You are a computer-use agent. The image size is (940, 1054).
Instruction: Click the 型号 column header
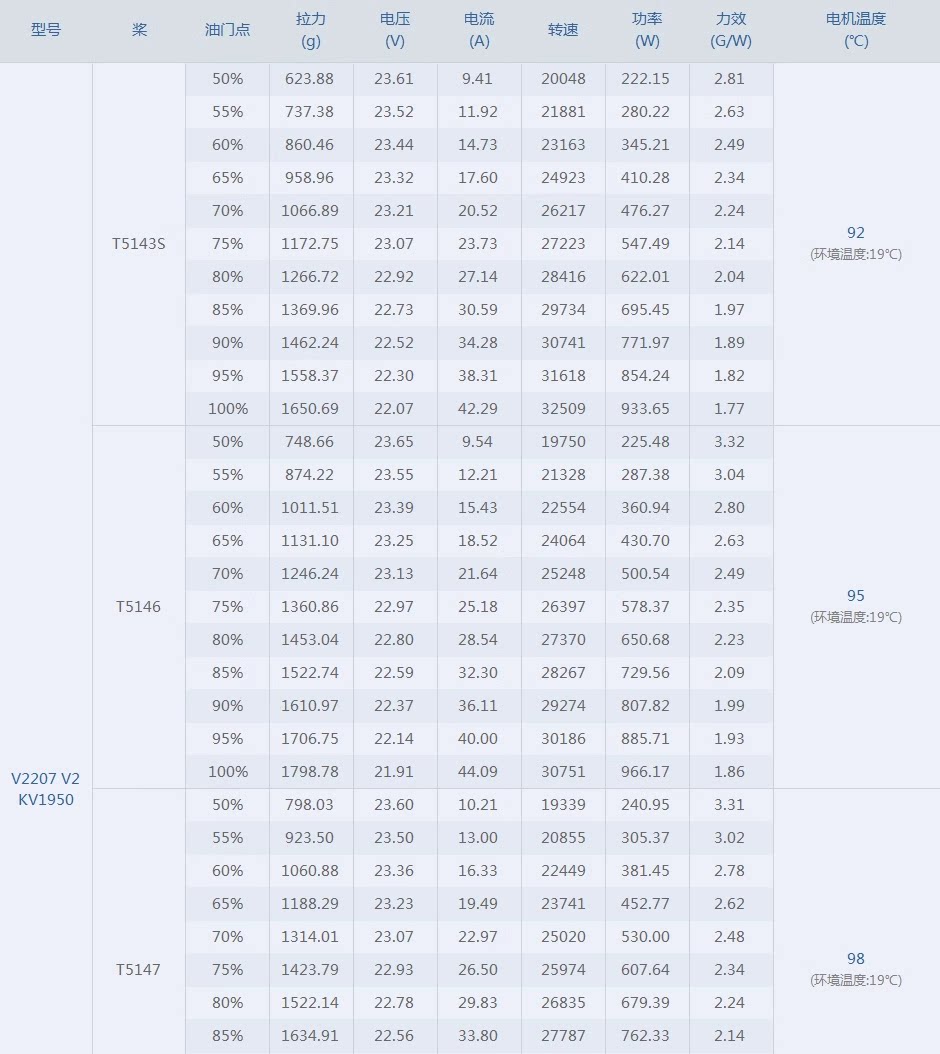[46, 30]
